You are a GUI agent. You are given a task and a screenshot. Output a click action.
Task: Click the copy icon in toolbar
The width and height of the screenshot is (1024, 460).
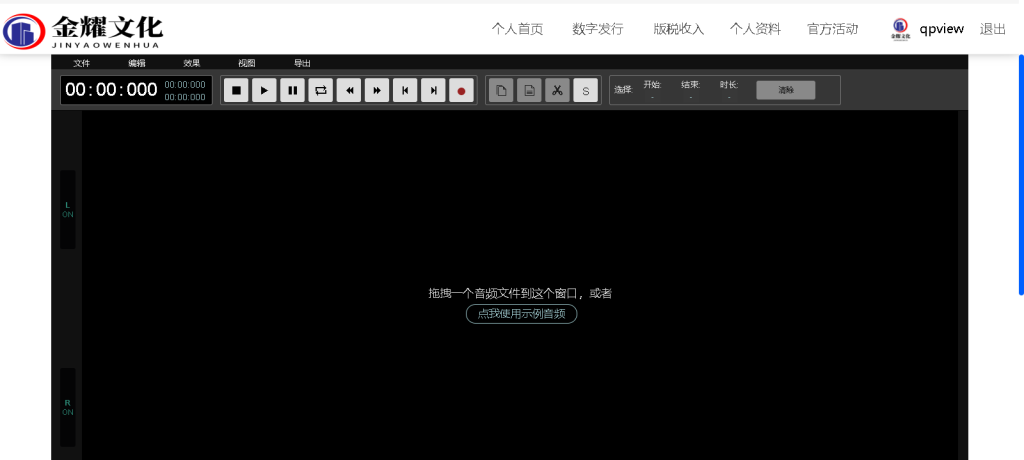tap(501, 90)
